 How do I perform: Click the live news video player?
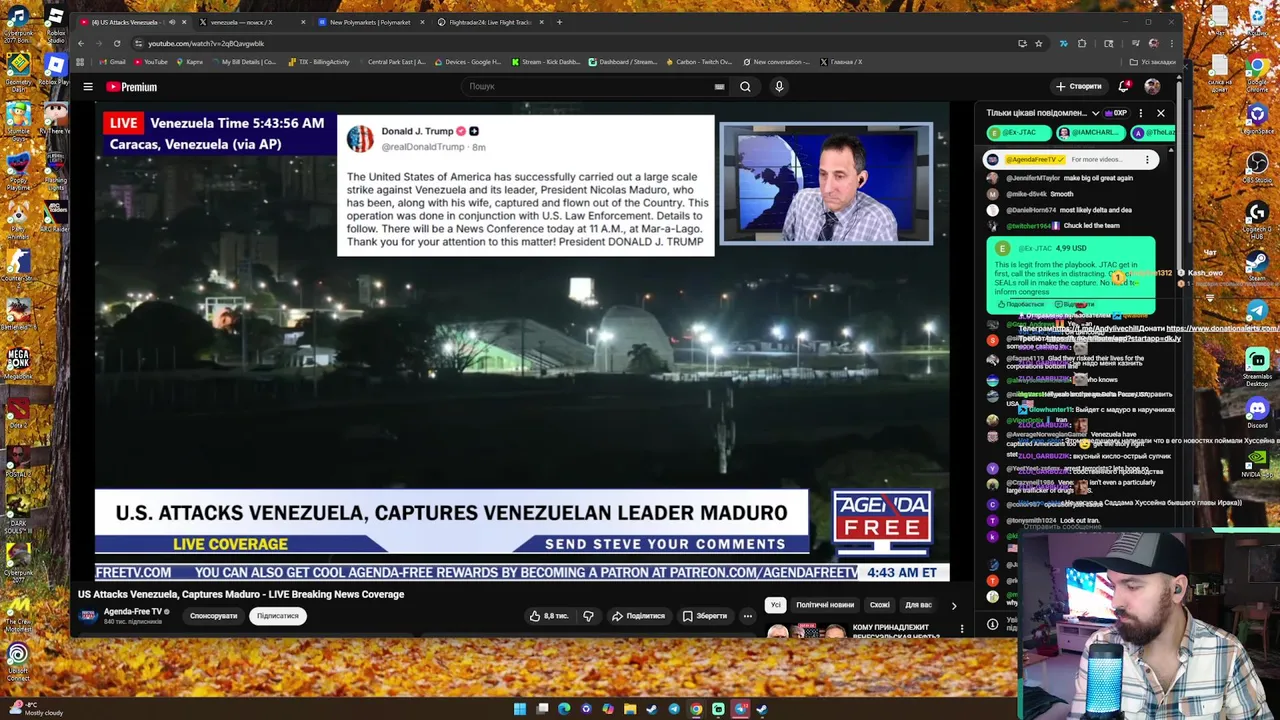[522, 342]
